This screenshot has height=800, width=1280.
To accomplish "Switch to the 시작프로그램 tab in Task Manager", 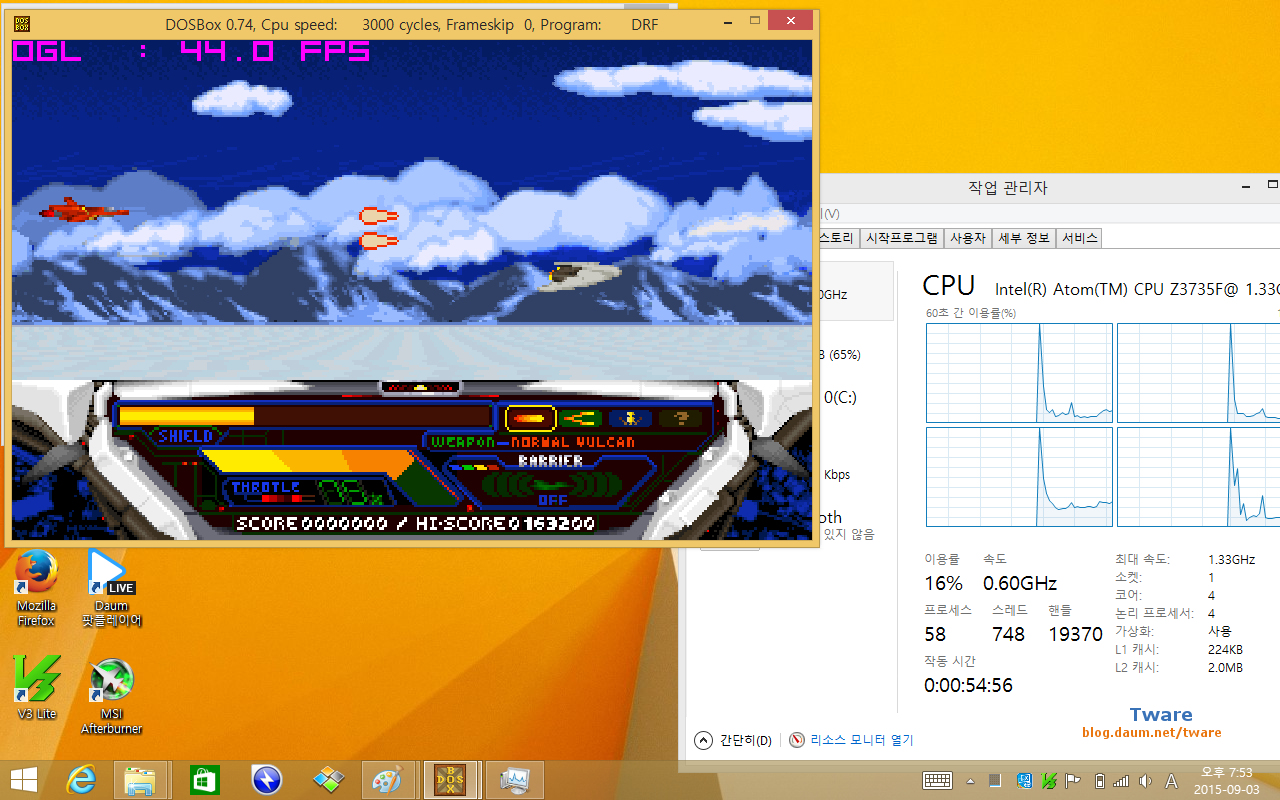I will pyautogui.click(x=902, y=238).
